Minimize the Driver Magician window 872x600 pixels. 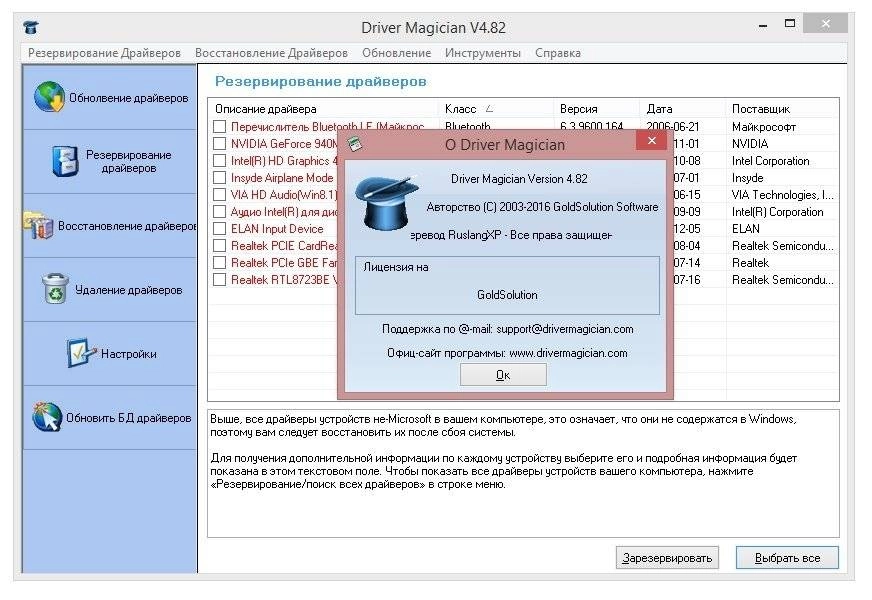click(763, 25)
